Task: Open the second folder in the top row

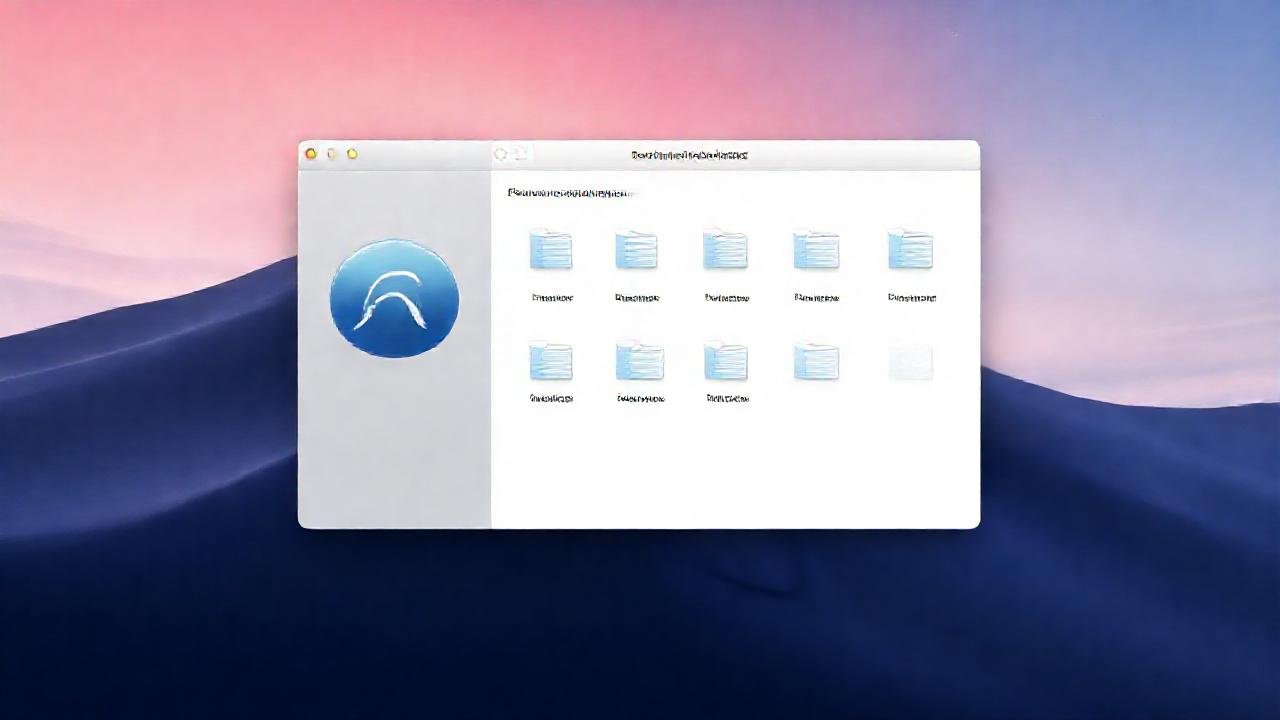Action: [x=637, y=249]
